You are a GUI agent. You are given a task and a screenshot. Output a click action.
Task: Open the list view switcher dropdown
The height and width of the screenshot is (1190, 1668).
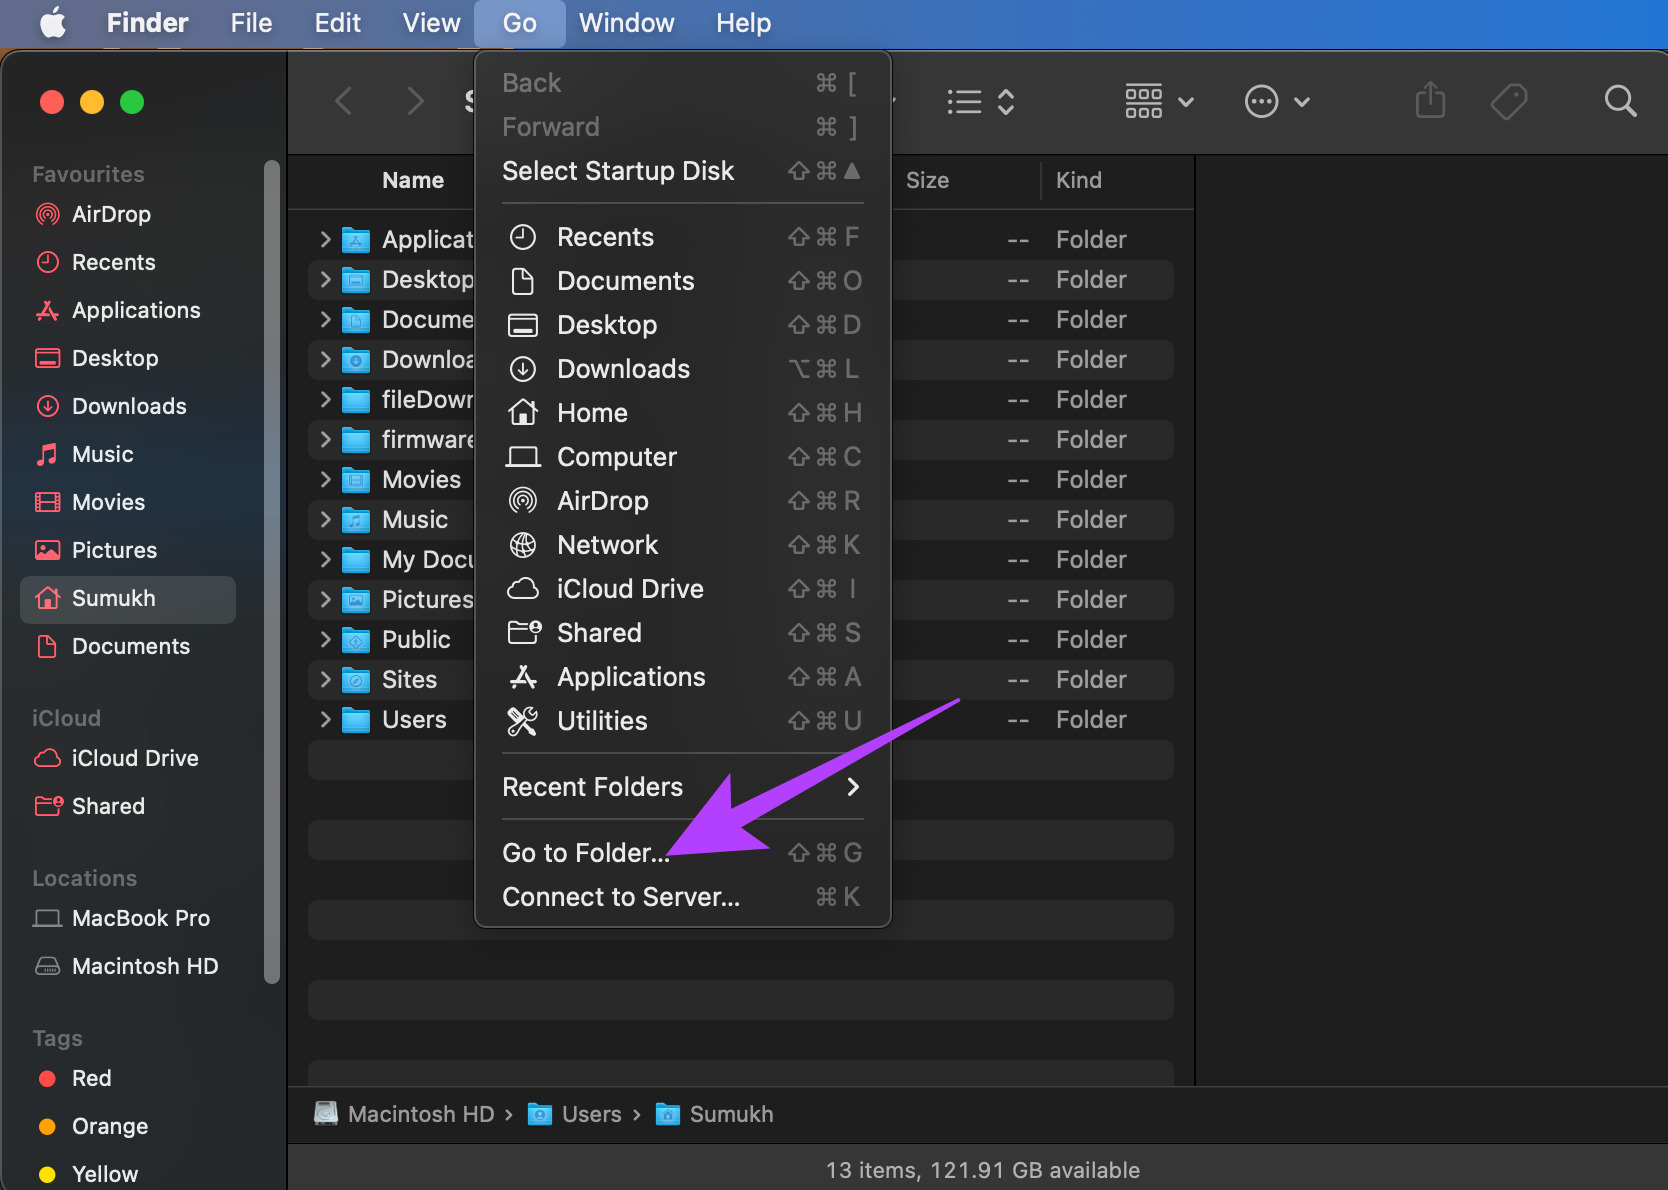coord(981,101)
